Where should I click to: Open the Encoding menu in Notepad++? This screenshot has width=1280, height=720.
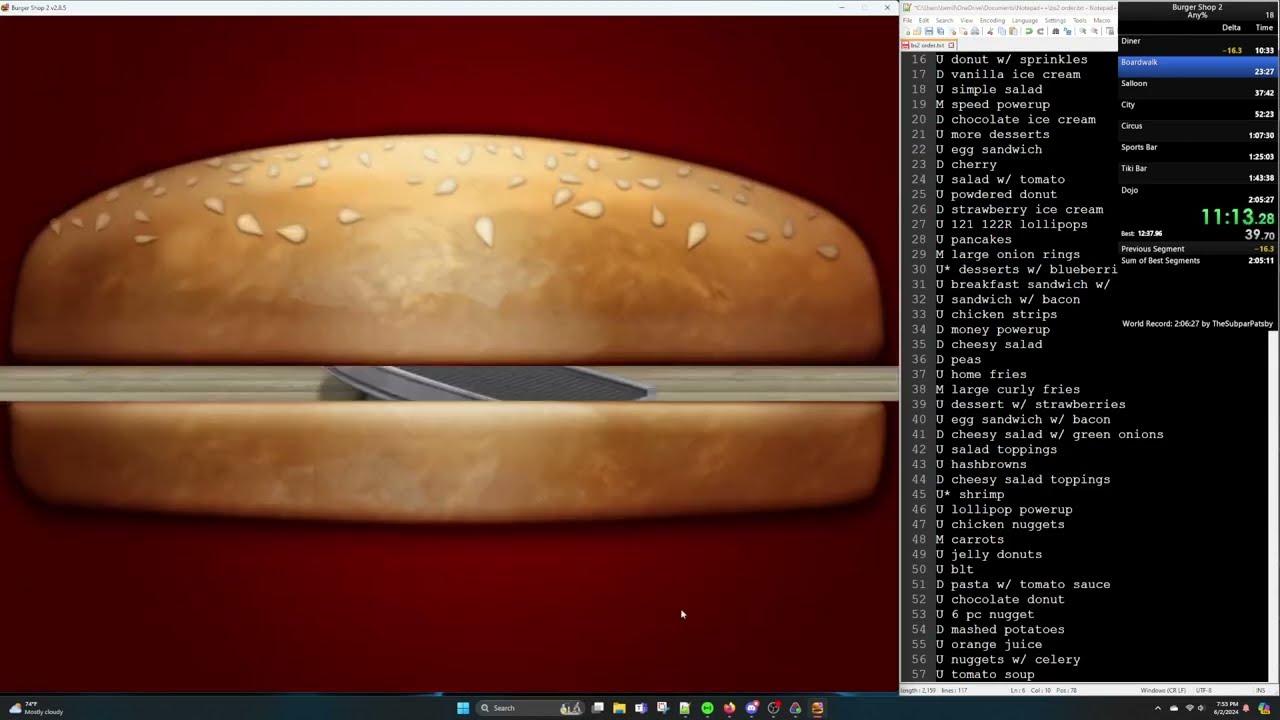coord(992,21)
